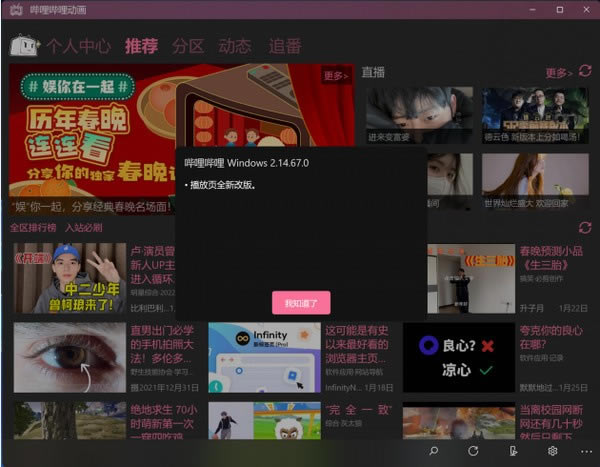The height and width of the screenshot is (467, 600).
Task: Open the 良心 凉心 video thumbnail
Action: pos(459,357)
